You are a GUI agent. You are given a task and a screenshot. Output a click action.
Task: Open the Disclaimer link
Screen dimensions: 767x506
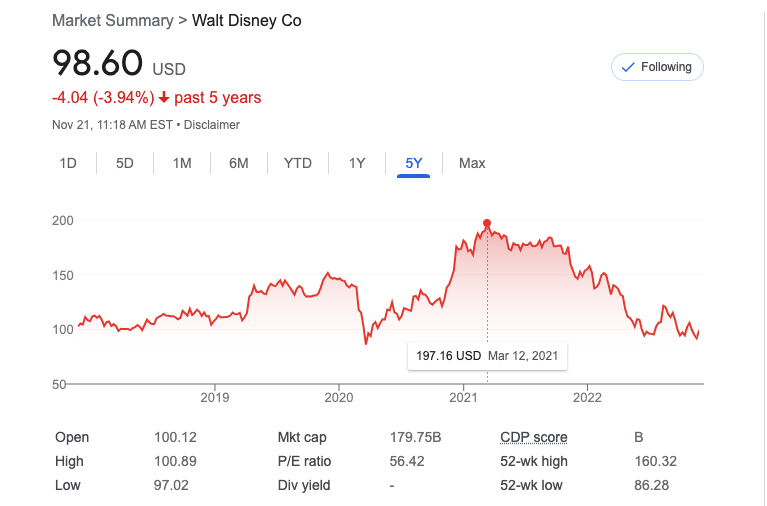(x=212, y=125)
